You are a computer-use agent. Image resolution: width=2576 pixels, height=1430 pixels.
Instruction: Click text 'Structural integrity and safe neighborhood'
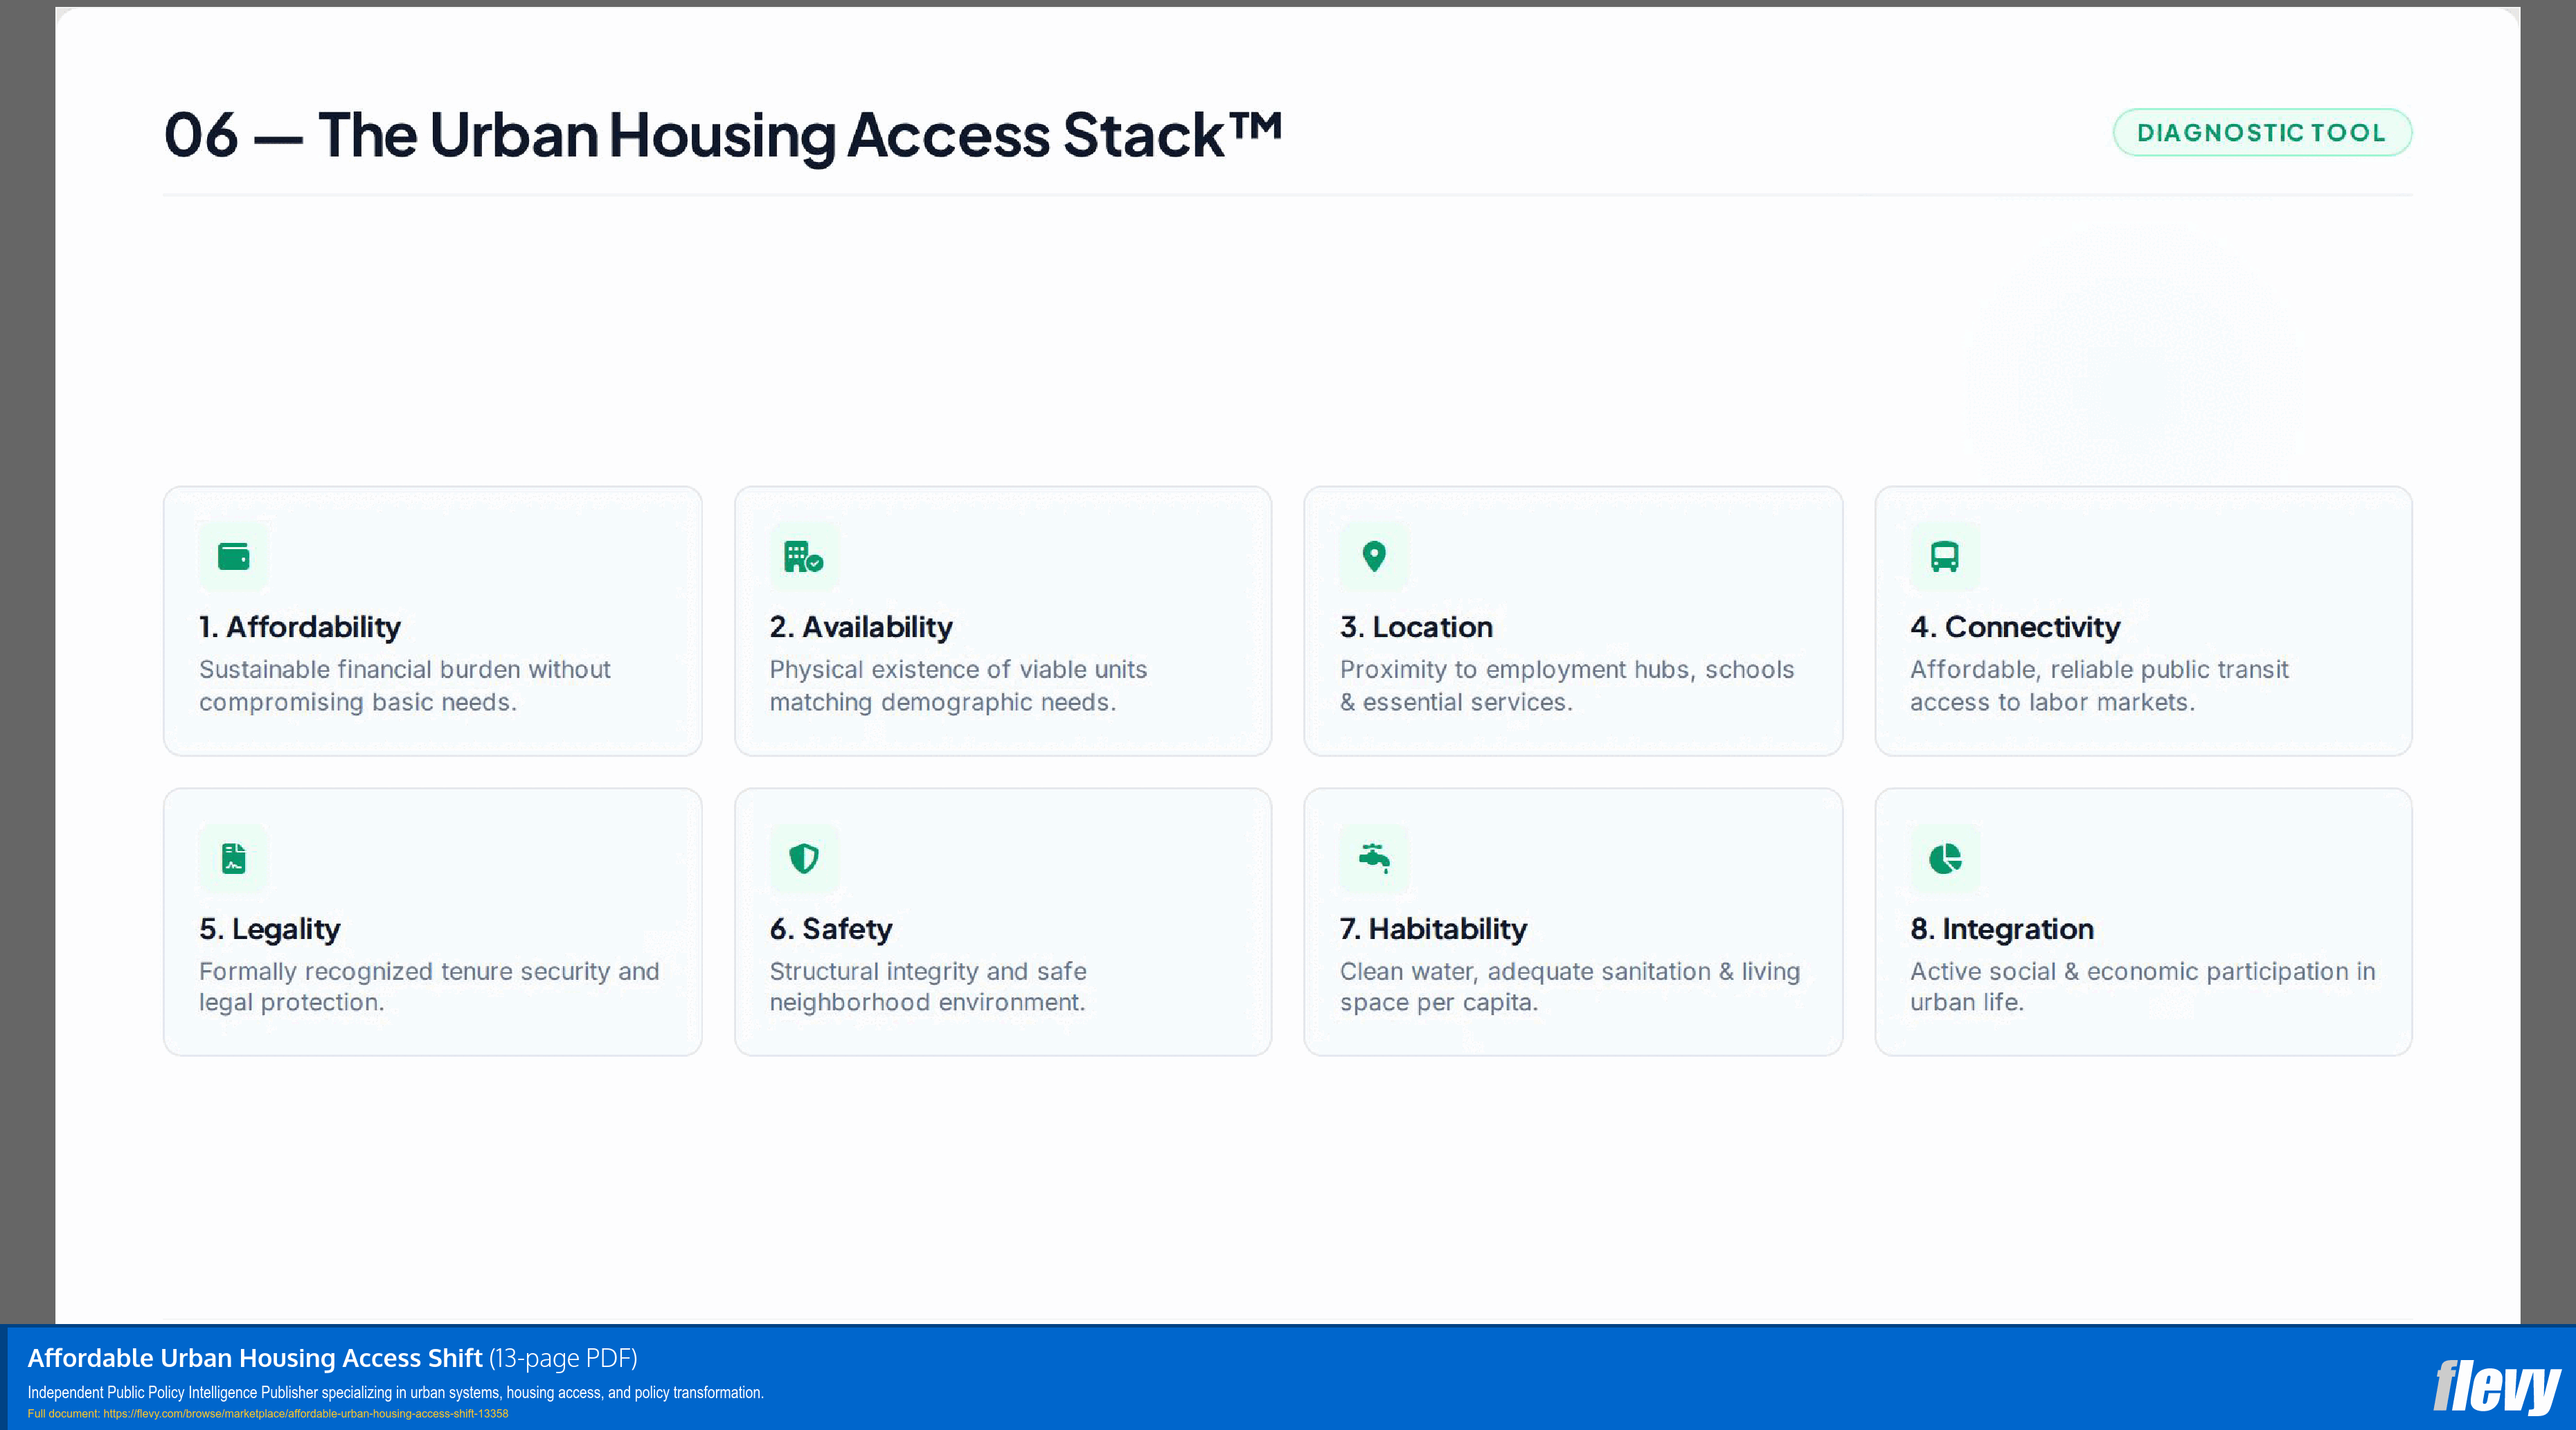pos(927,986)
